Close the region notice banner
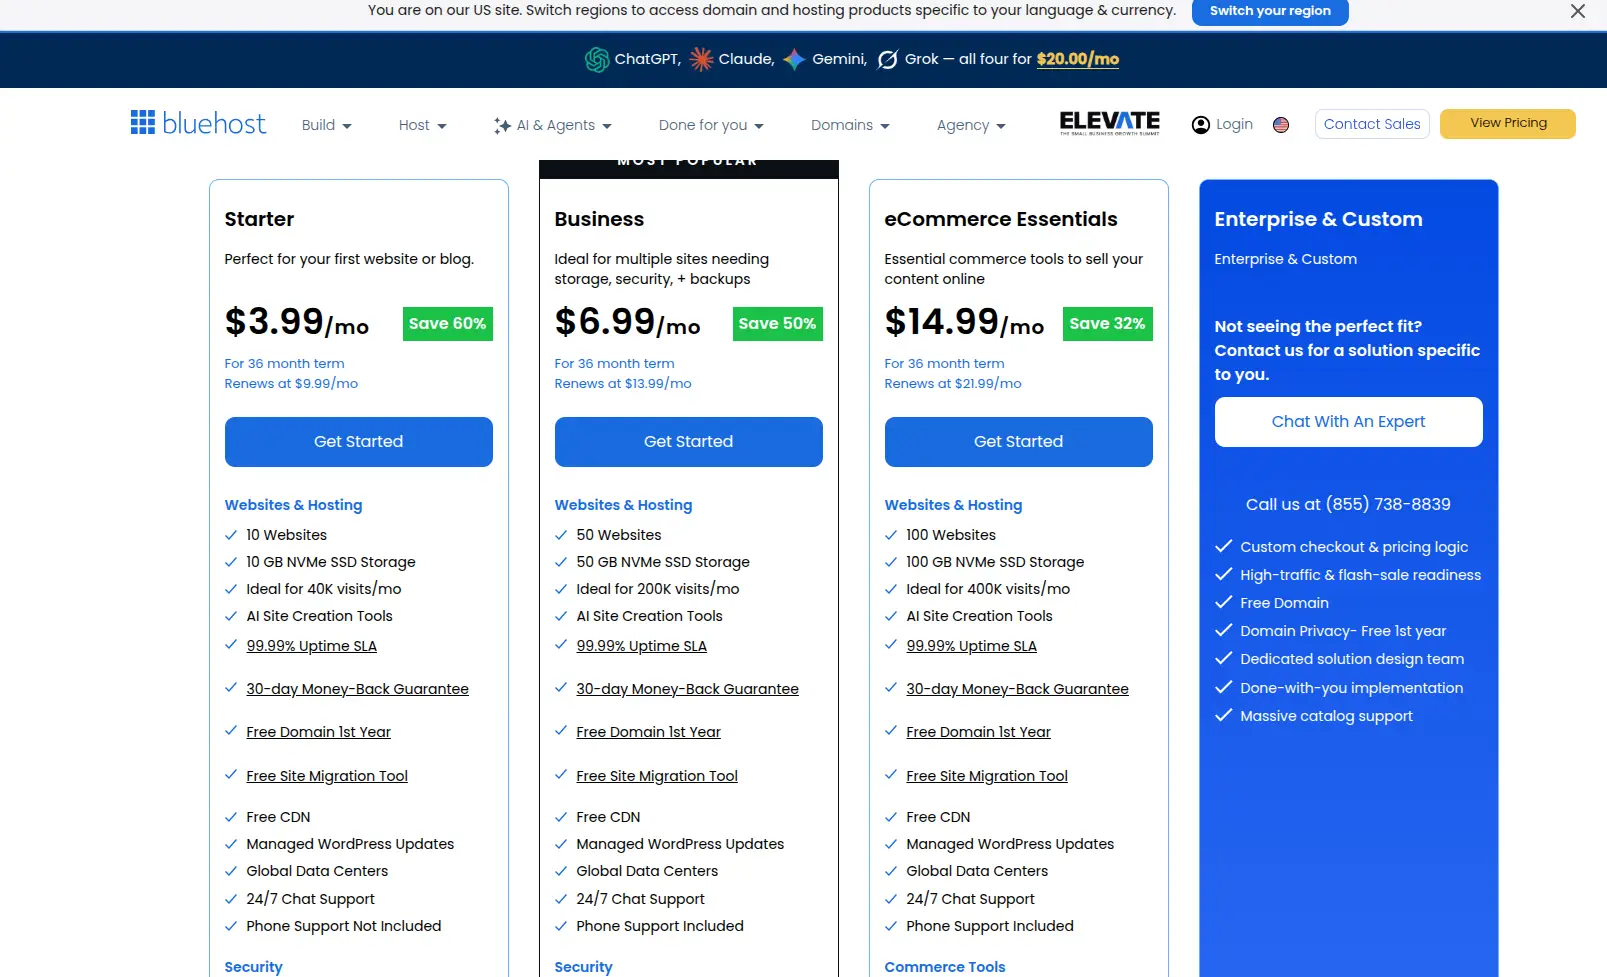The image size is (1607, 977). coord(1578,11)
